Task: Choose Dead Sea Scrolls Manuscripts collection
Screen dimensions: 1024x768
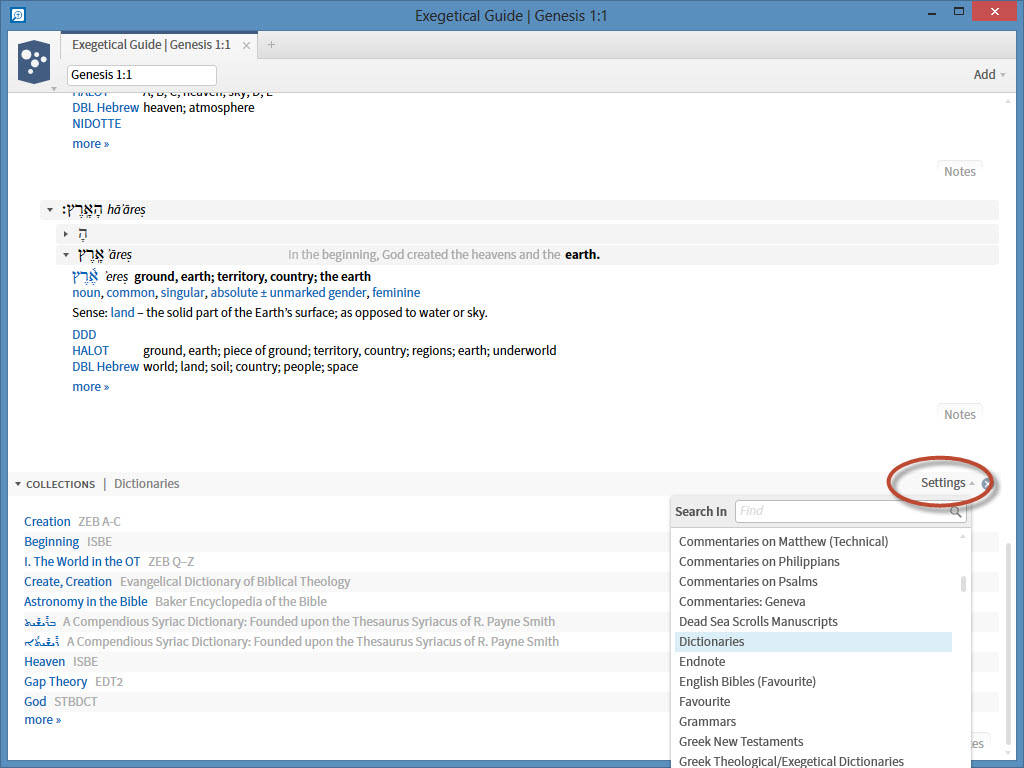Action: pyautogui.click(x=758, y=622)
